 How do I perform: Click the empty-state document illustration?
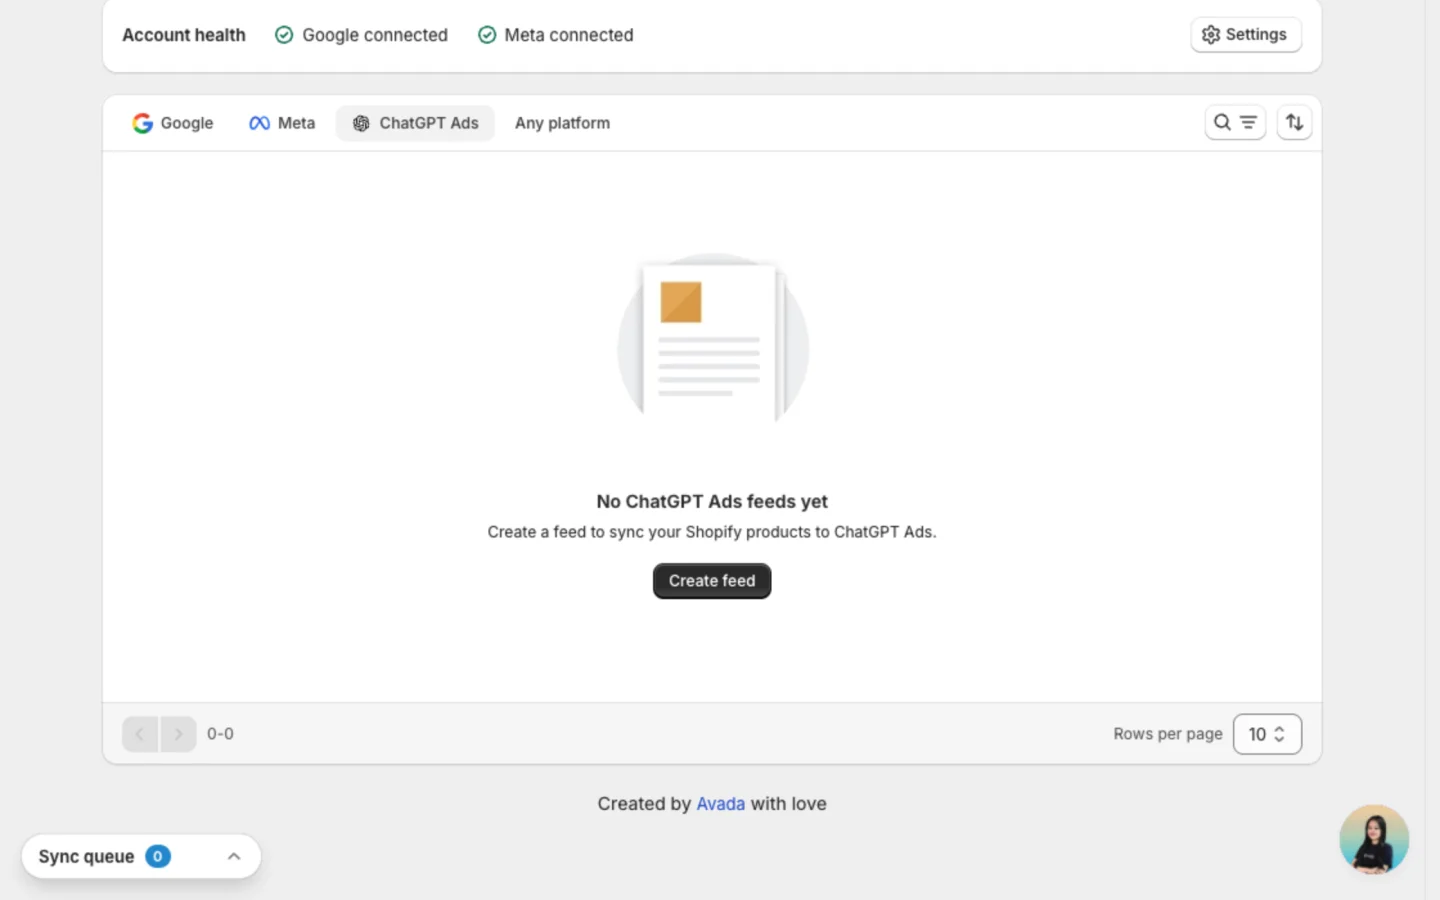712,338
